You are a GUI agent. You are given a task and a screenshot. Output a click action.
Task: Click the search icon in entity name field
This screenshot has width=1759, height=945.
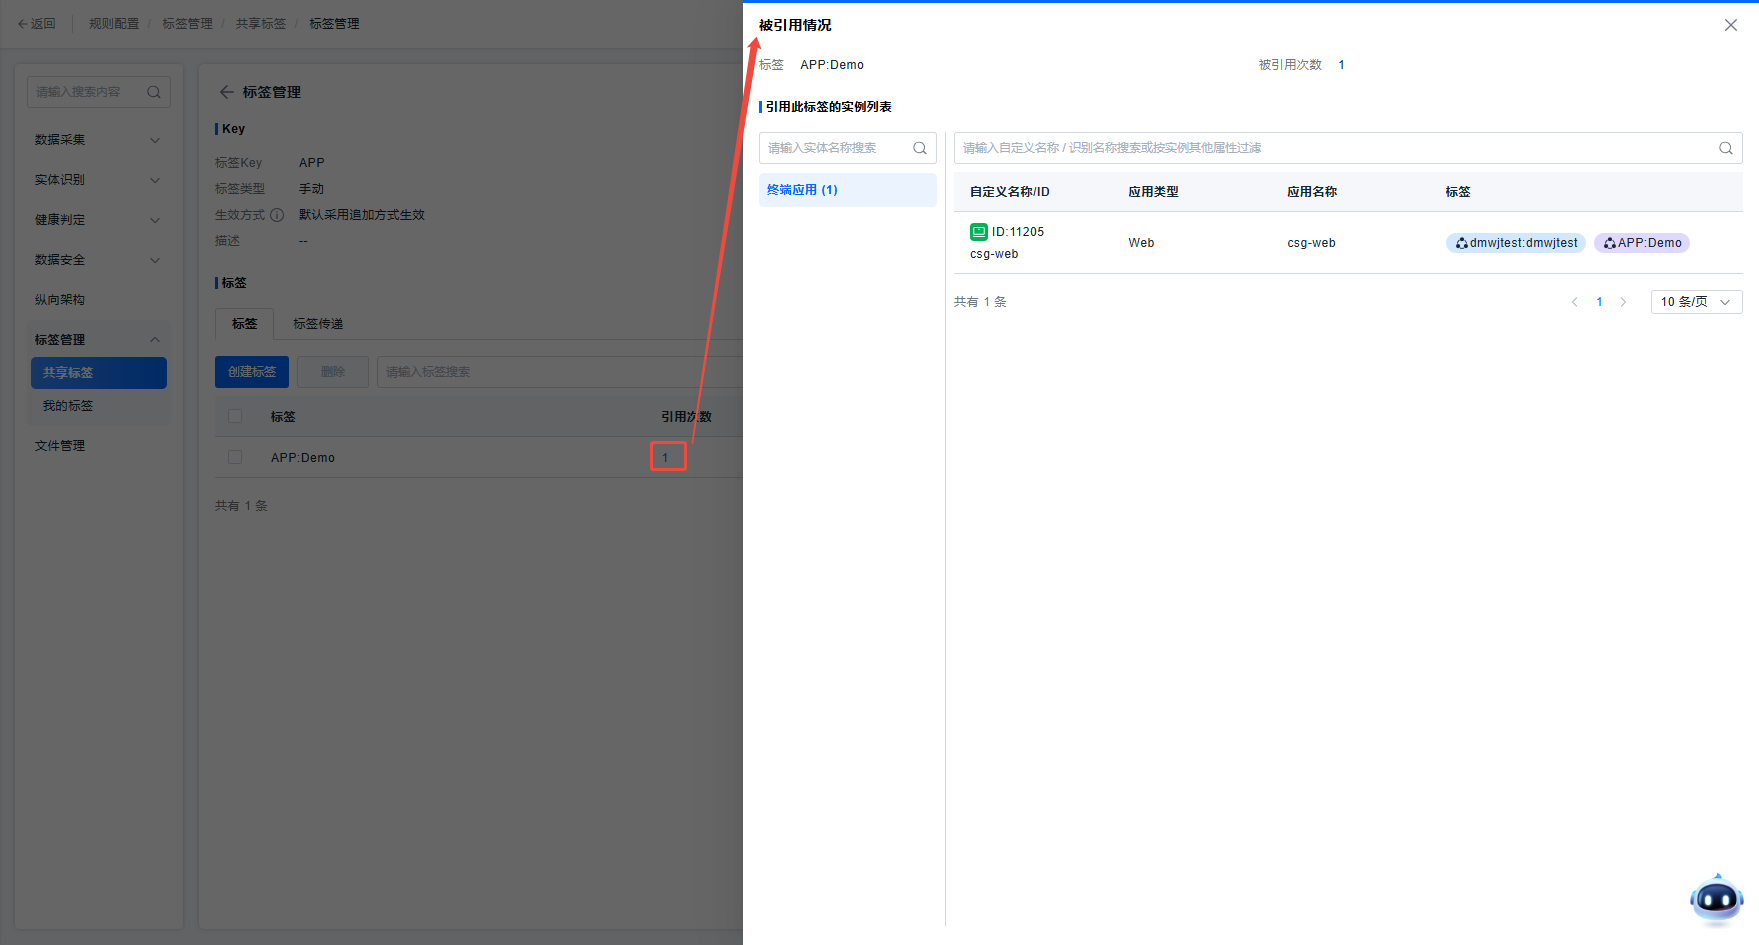[919, 148]
